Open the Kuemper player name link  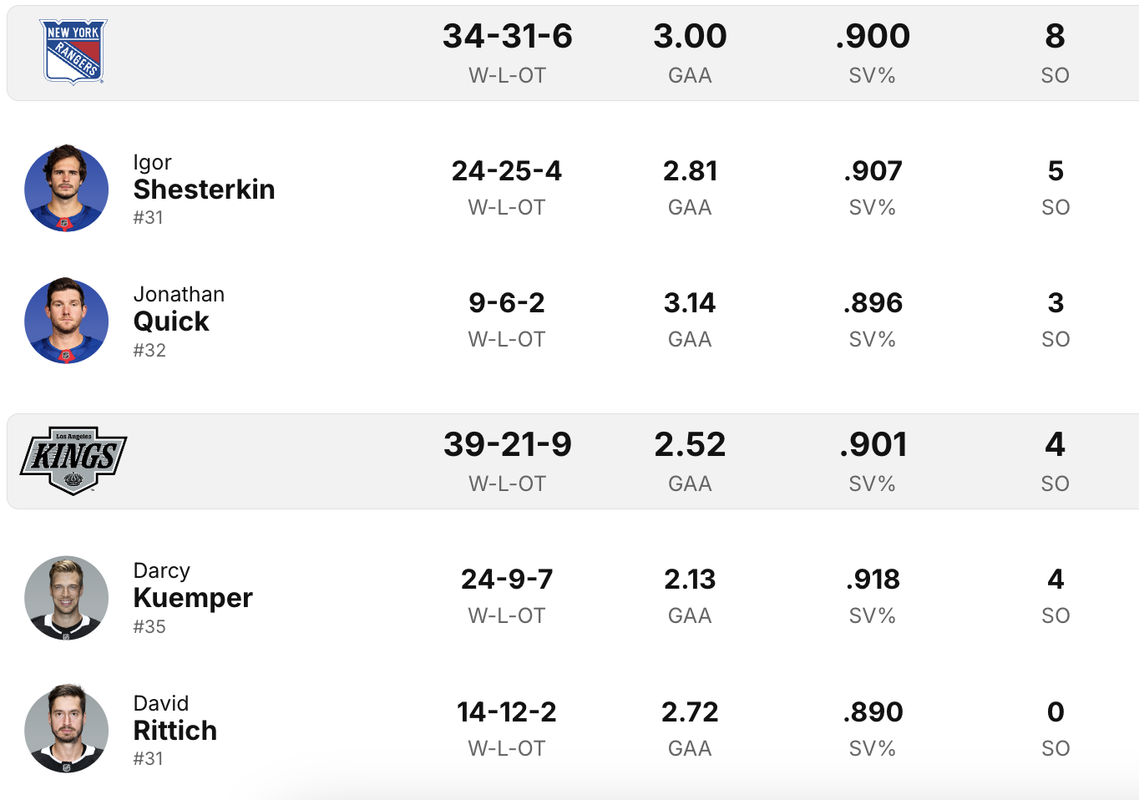[x=192, y=597]
